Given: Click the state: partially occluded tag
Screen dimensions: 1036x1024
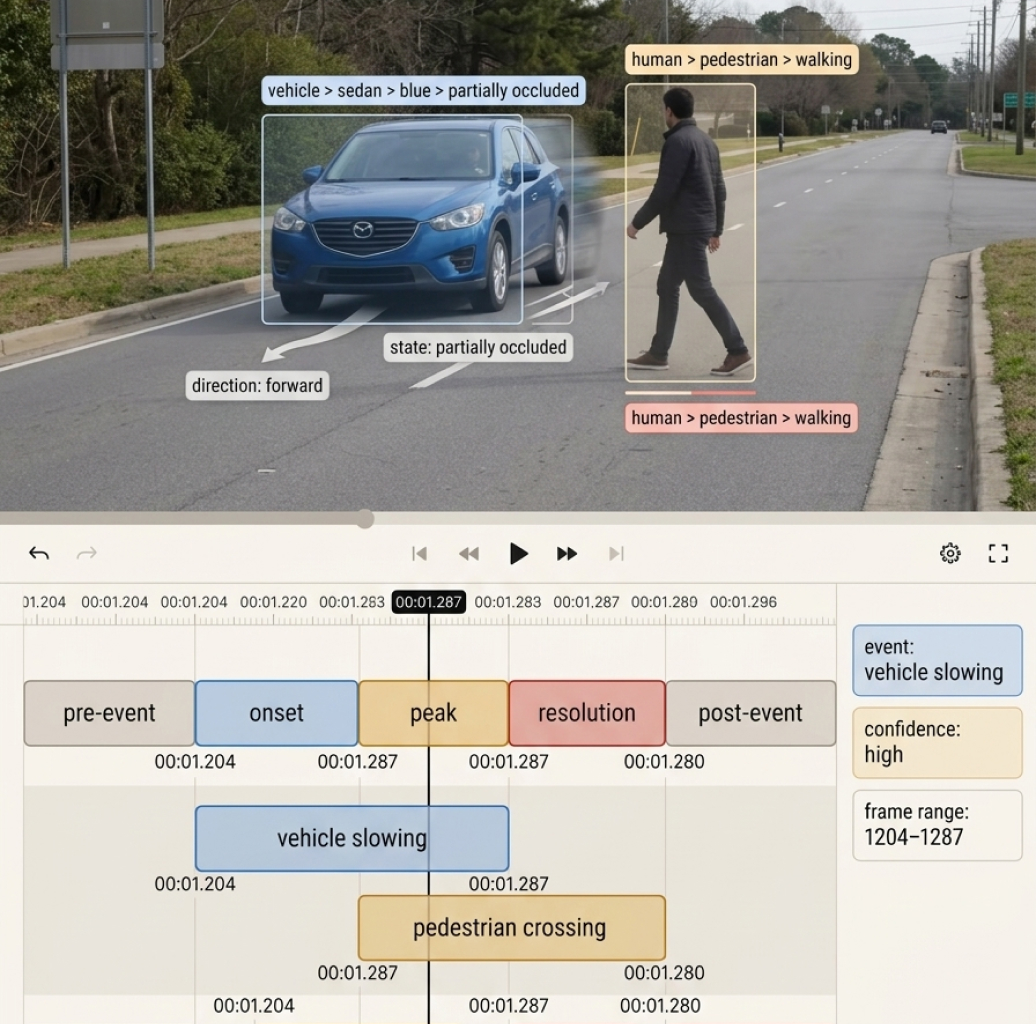Looking at the screenshot, I should tap(478, 347).
